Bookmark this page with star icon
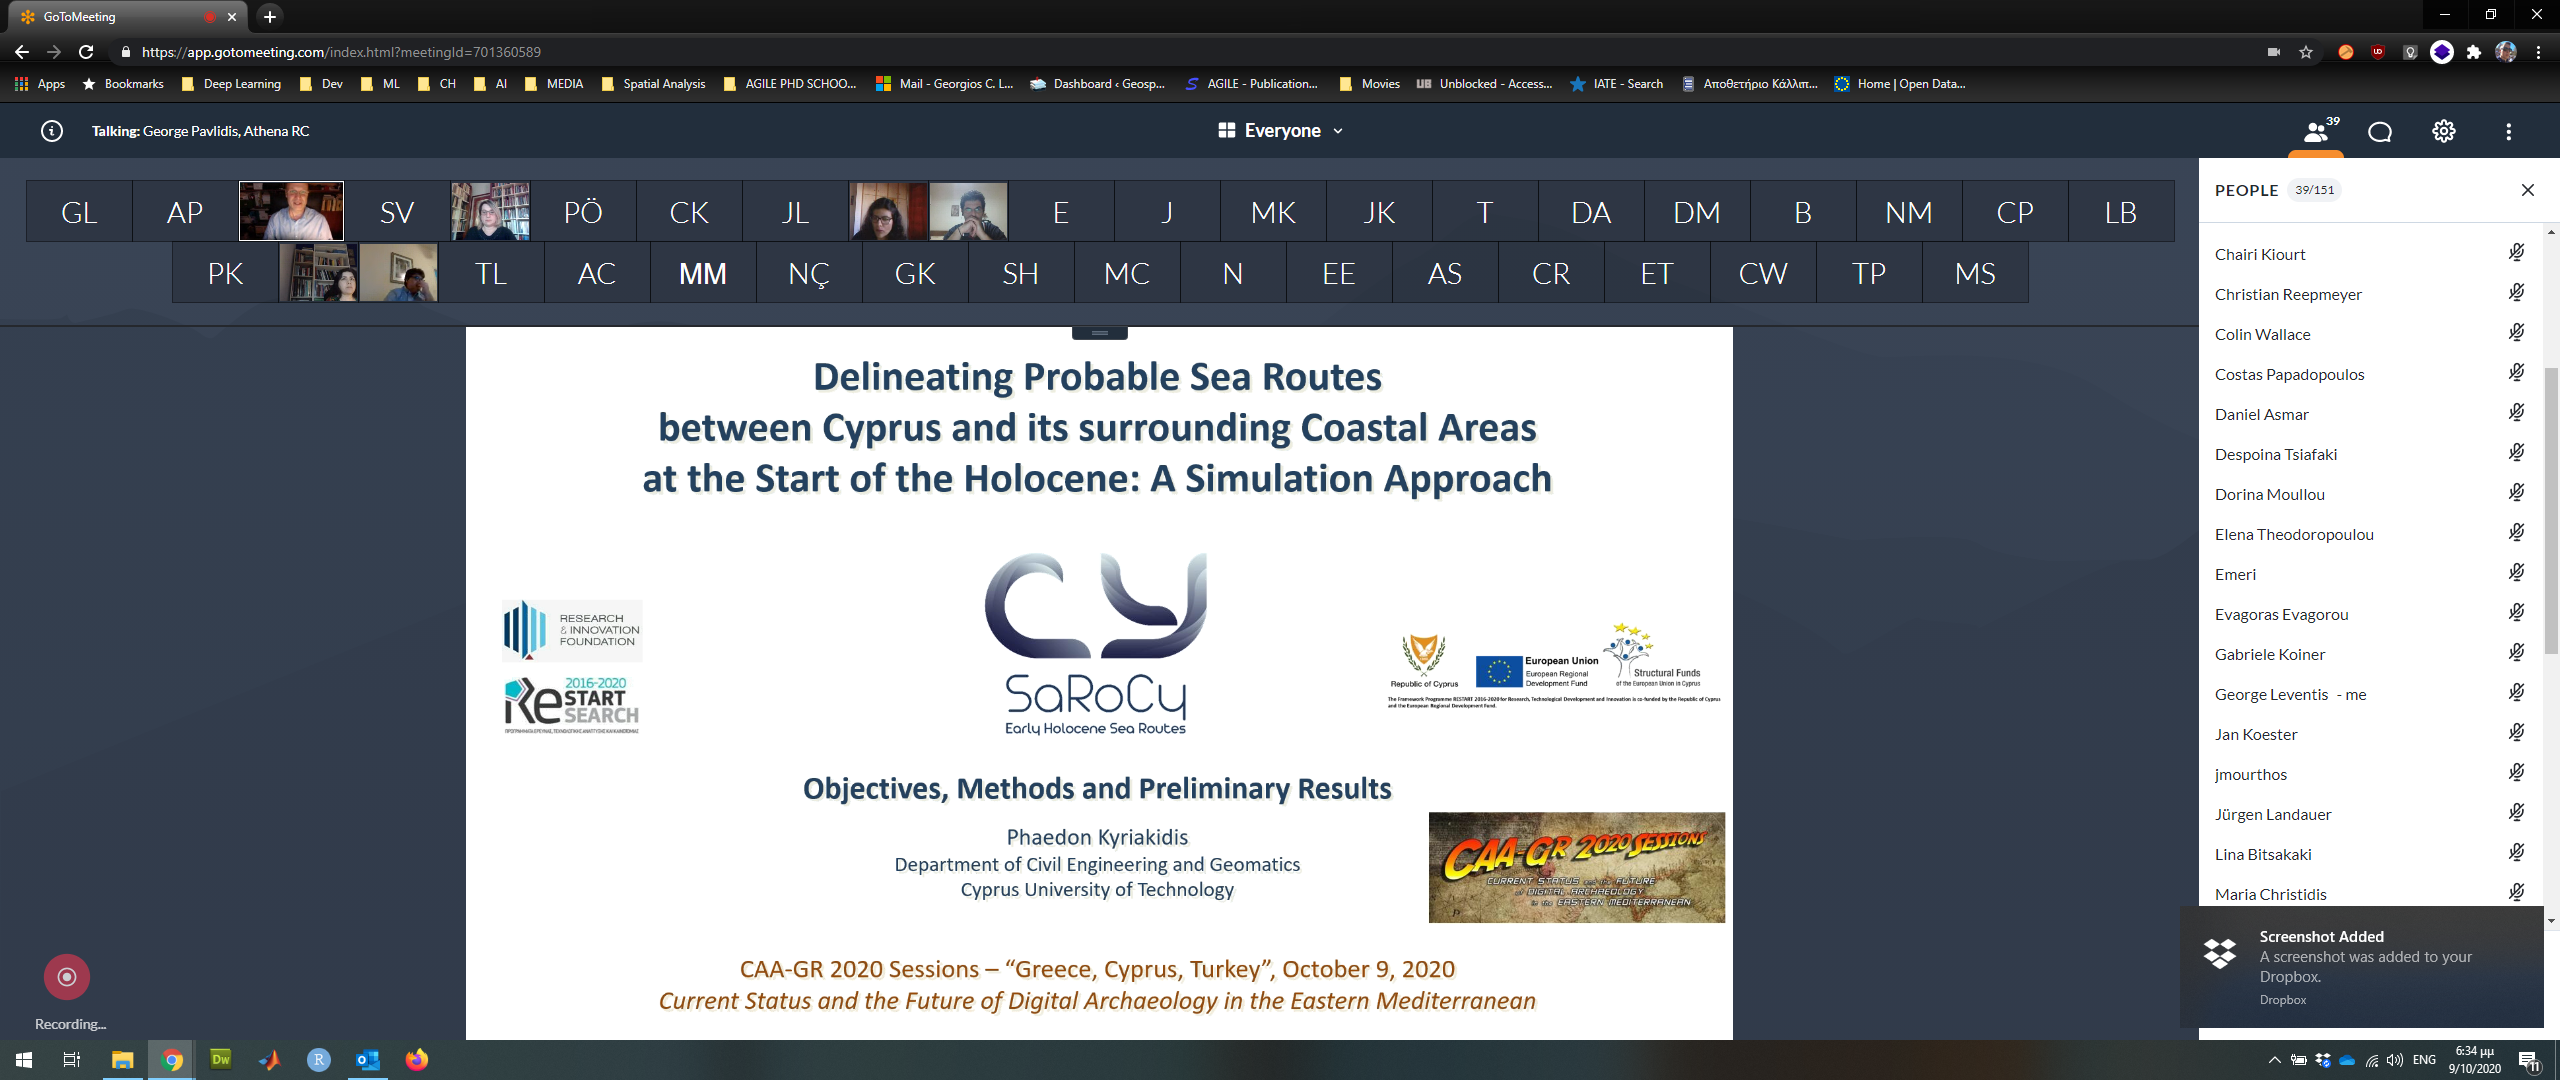This screenshot has height=1080, width=2560. pos(2306,52)
